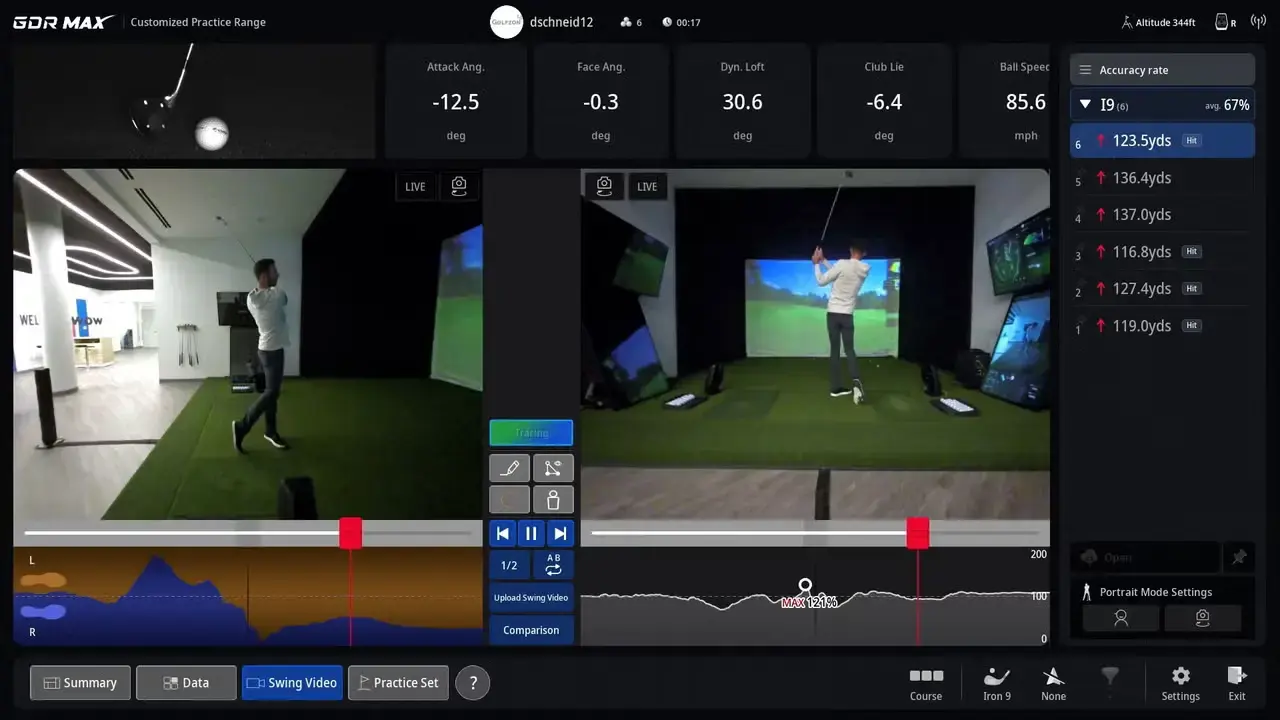Viewport: 1280px width, 720px height.
Task: Toggle the Tracing overlay switch
Action: tap(531, 432)
